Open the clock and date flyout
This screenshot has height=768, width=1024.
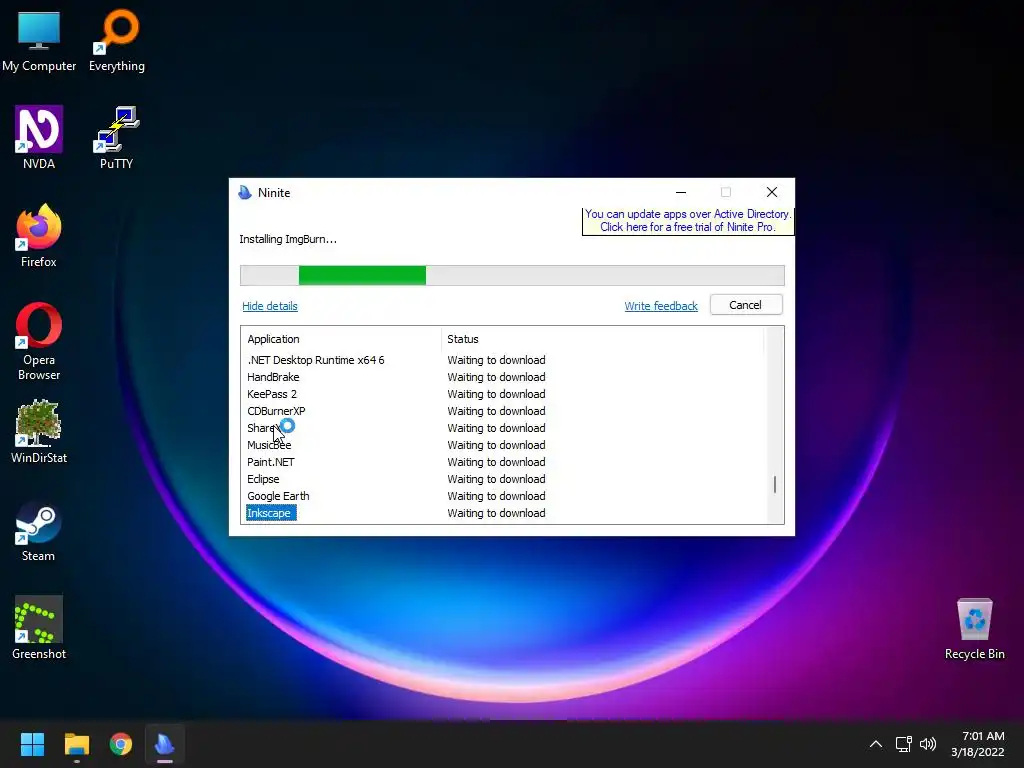tap(978, 744)
